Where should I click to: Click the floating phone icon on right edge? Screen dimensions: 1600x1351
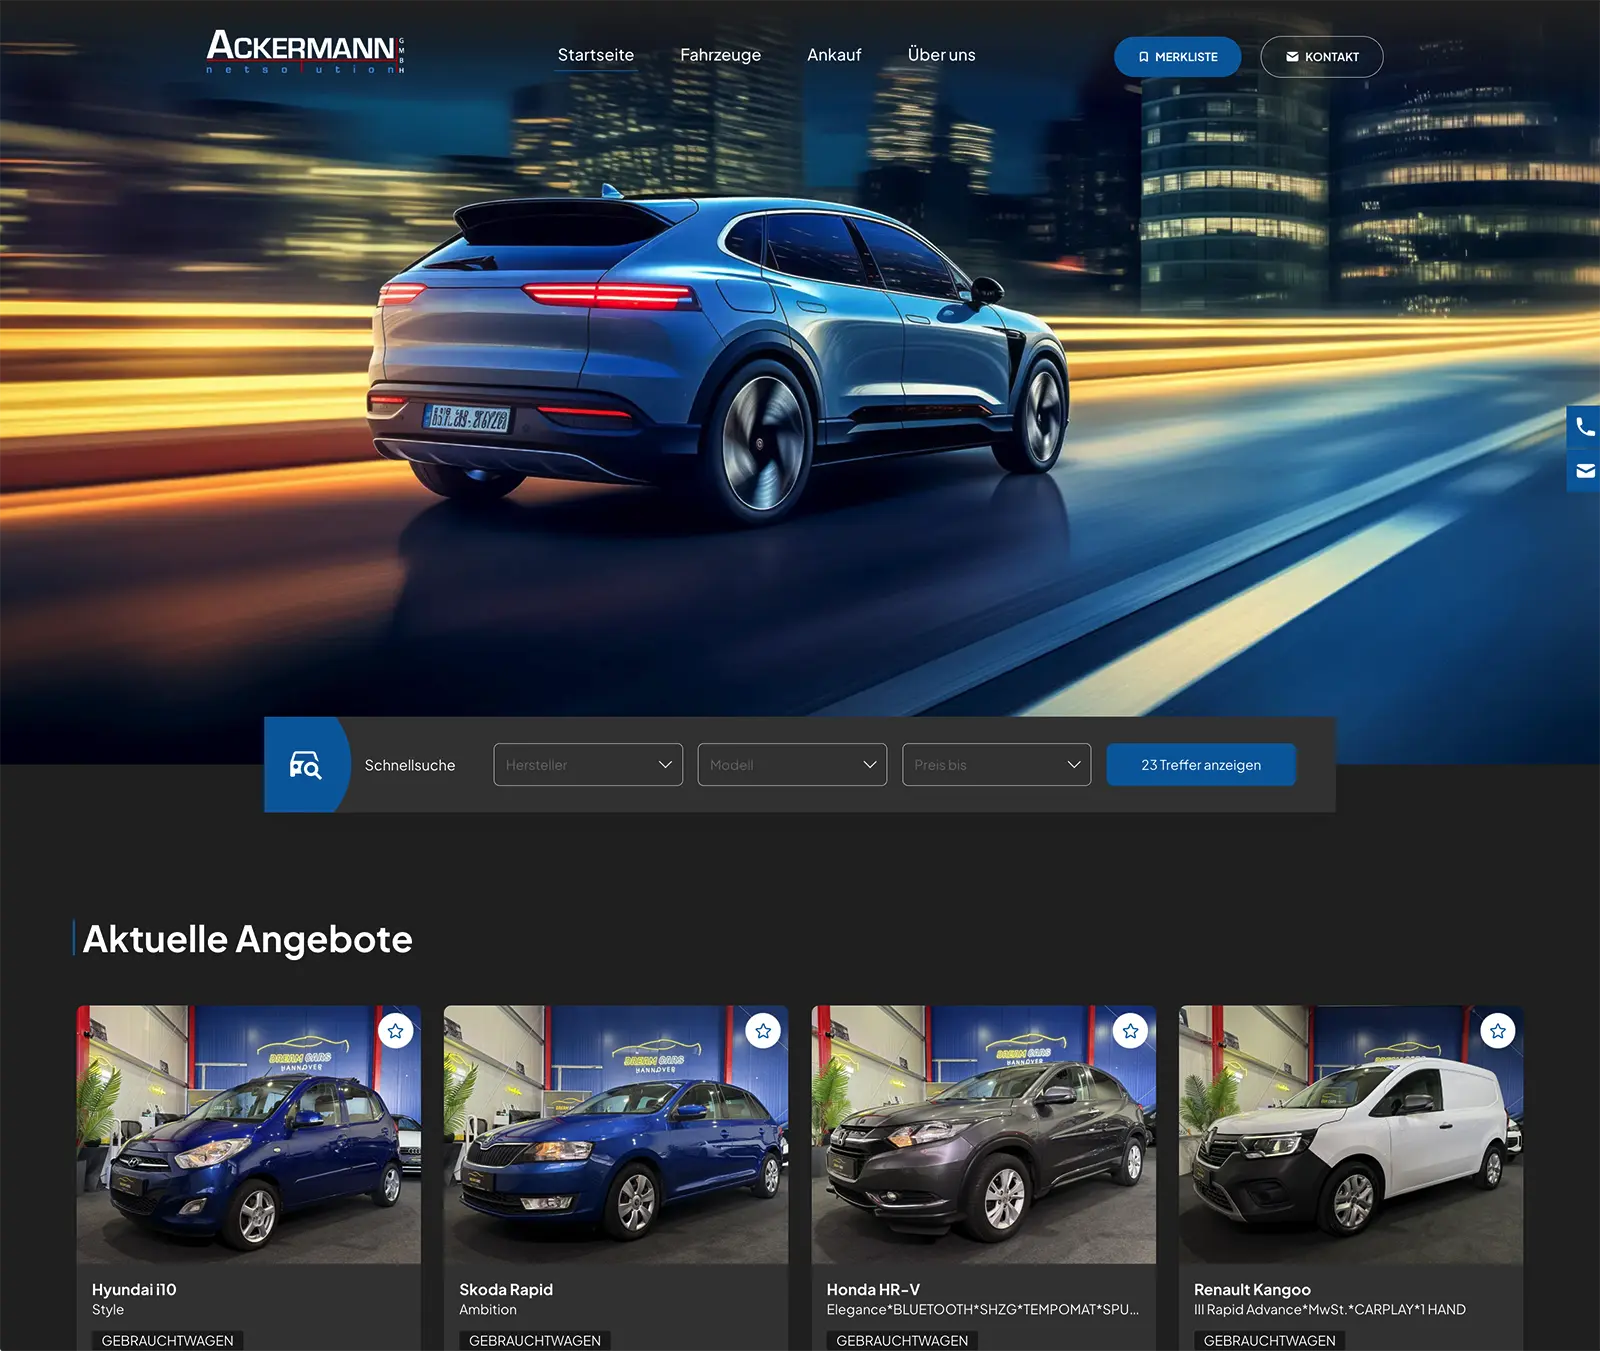coord(1584,428)
